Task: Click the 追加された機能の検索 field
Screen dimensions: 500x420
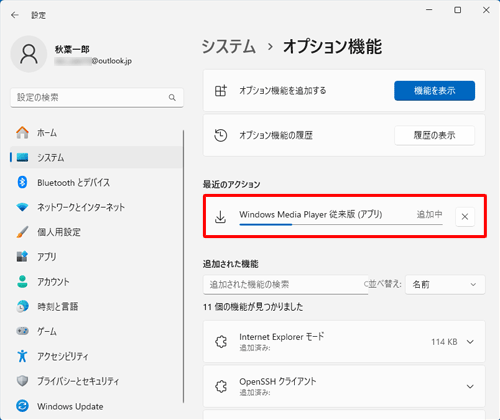Action: click(x=286, y=284)
